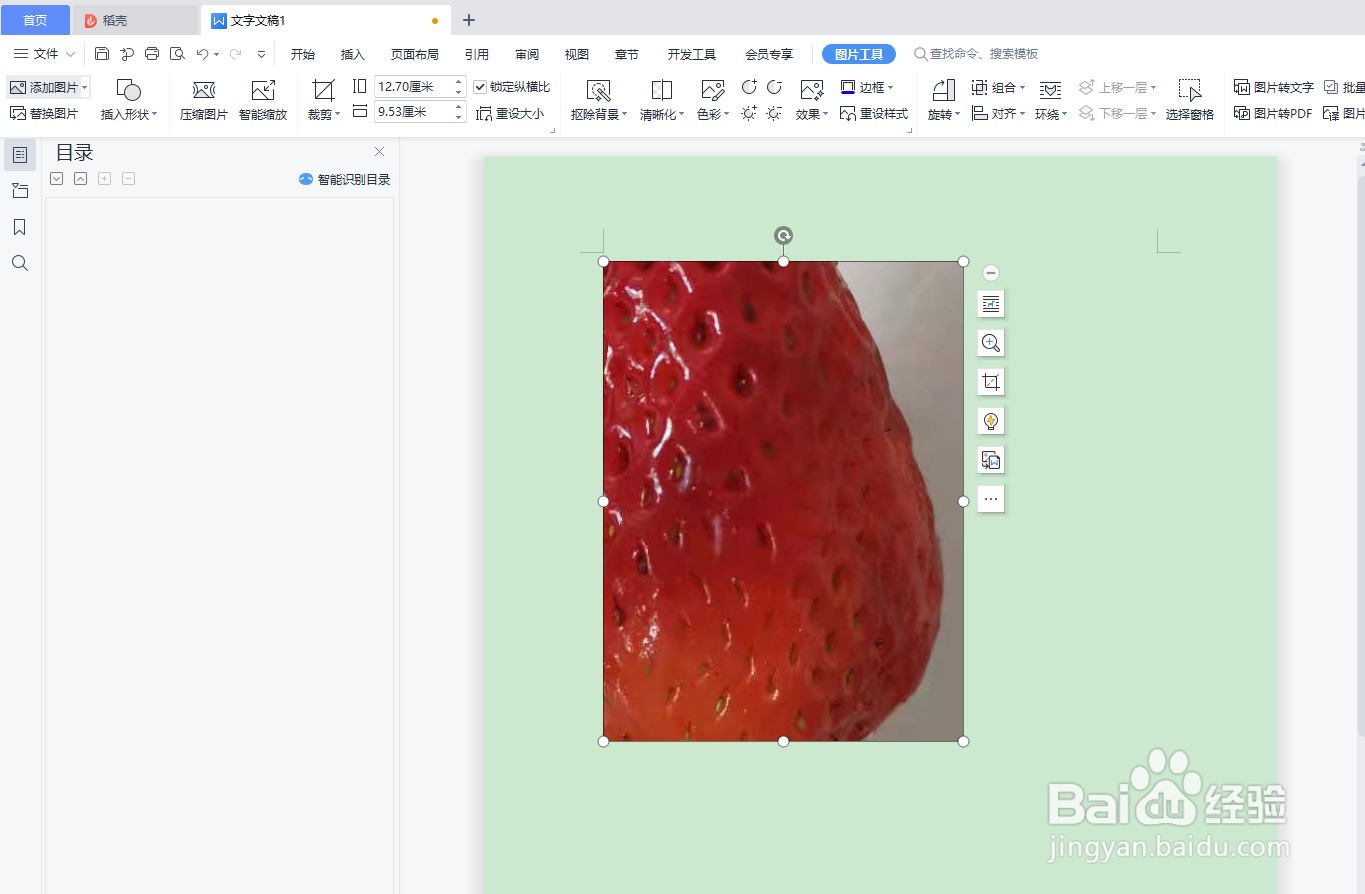1365x894 pixels.
Task: Click the new tab plus button
Action: coord(469,20)
